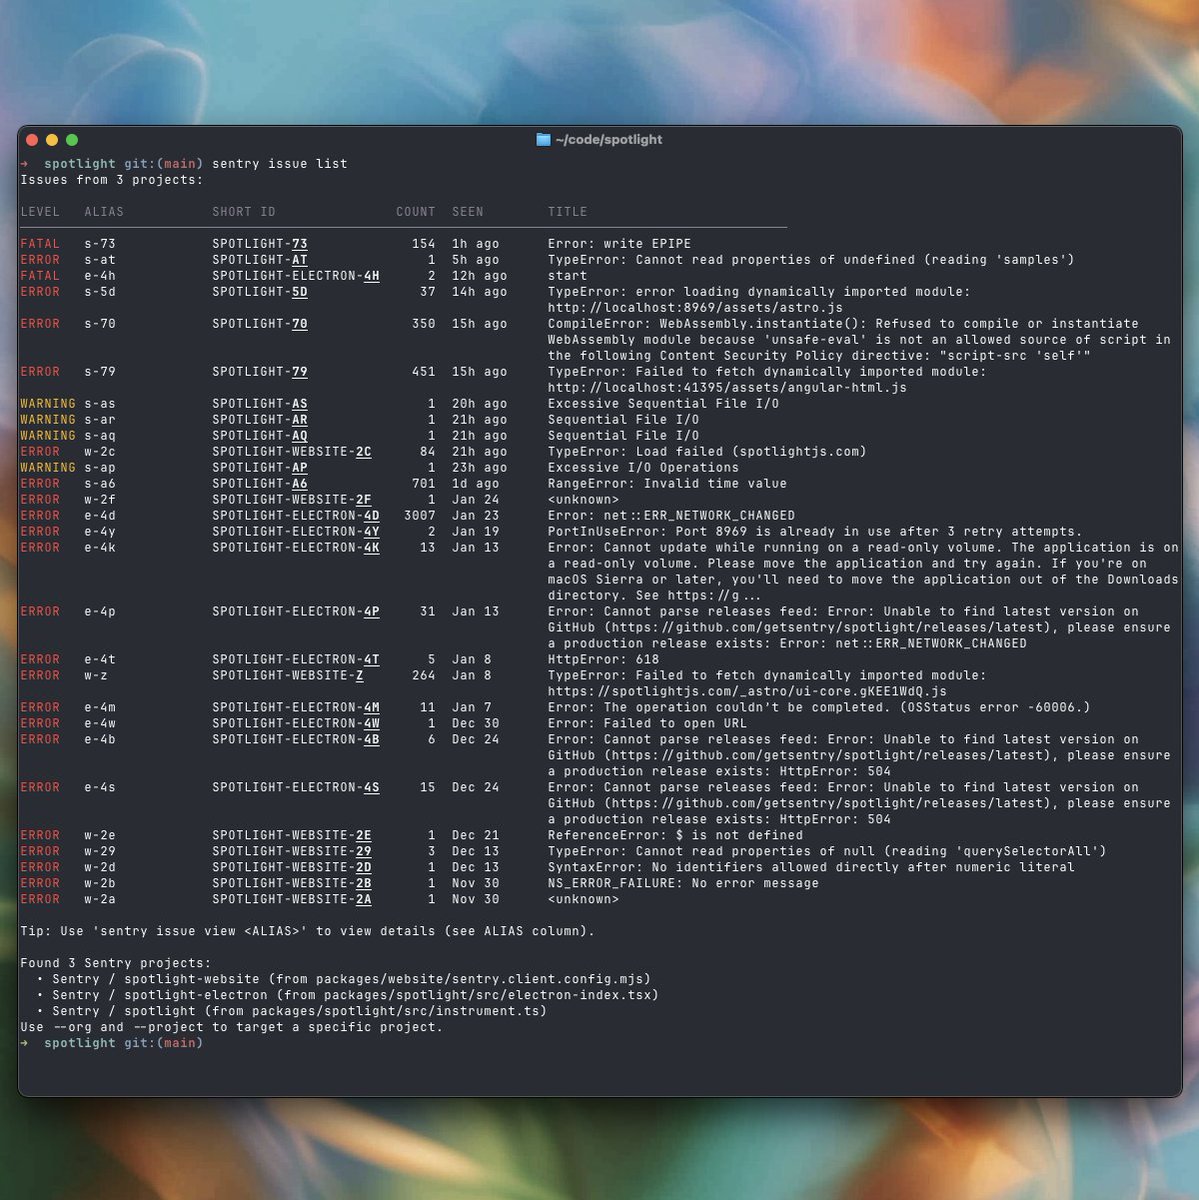The height and width of the screenshot is (1200, 1199).
Task: Click the LEVEL column header
Action: click(40, 212)
